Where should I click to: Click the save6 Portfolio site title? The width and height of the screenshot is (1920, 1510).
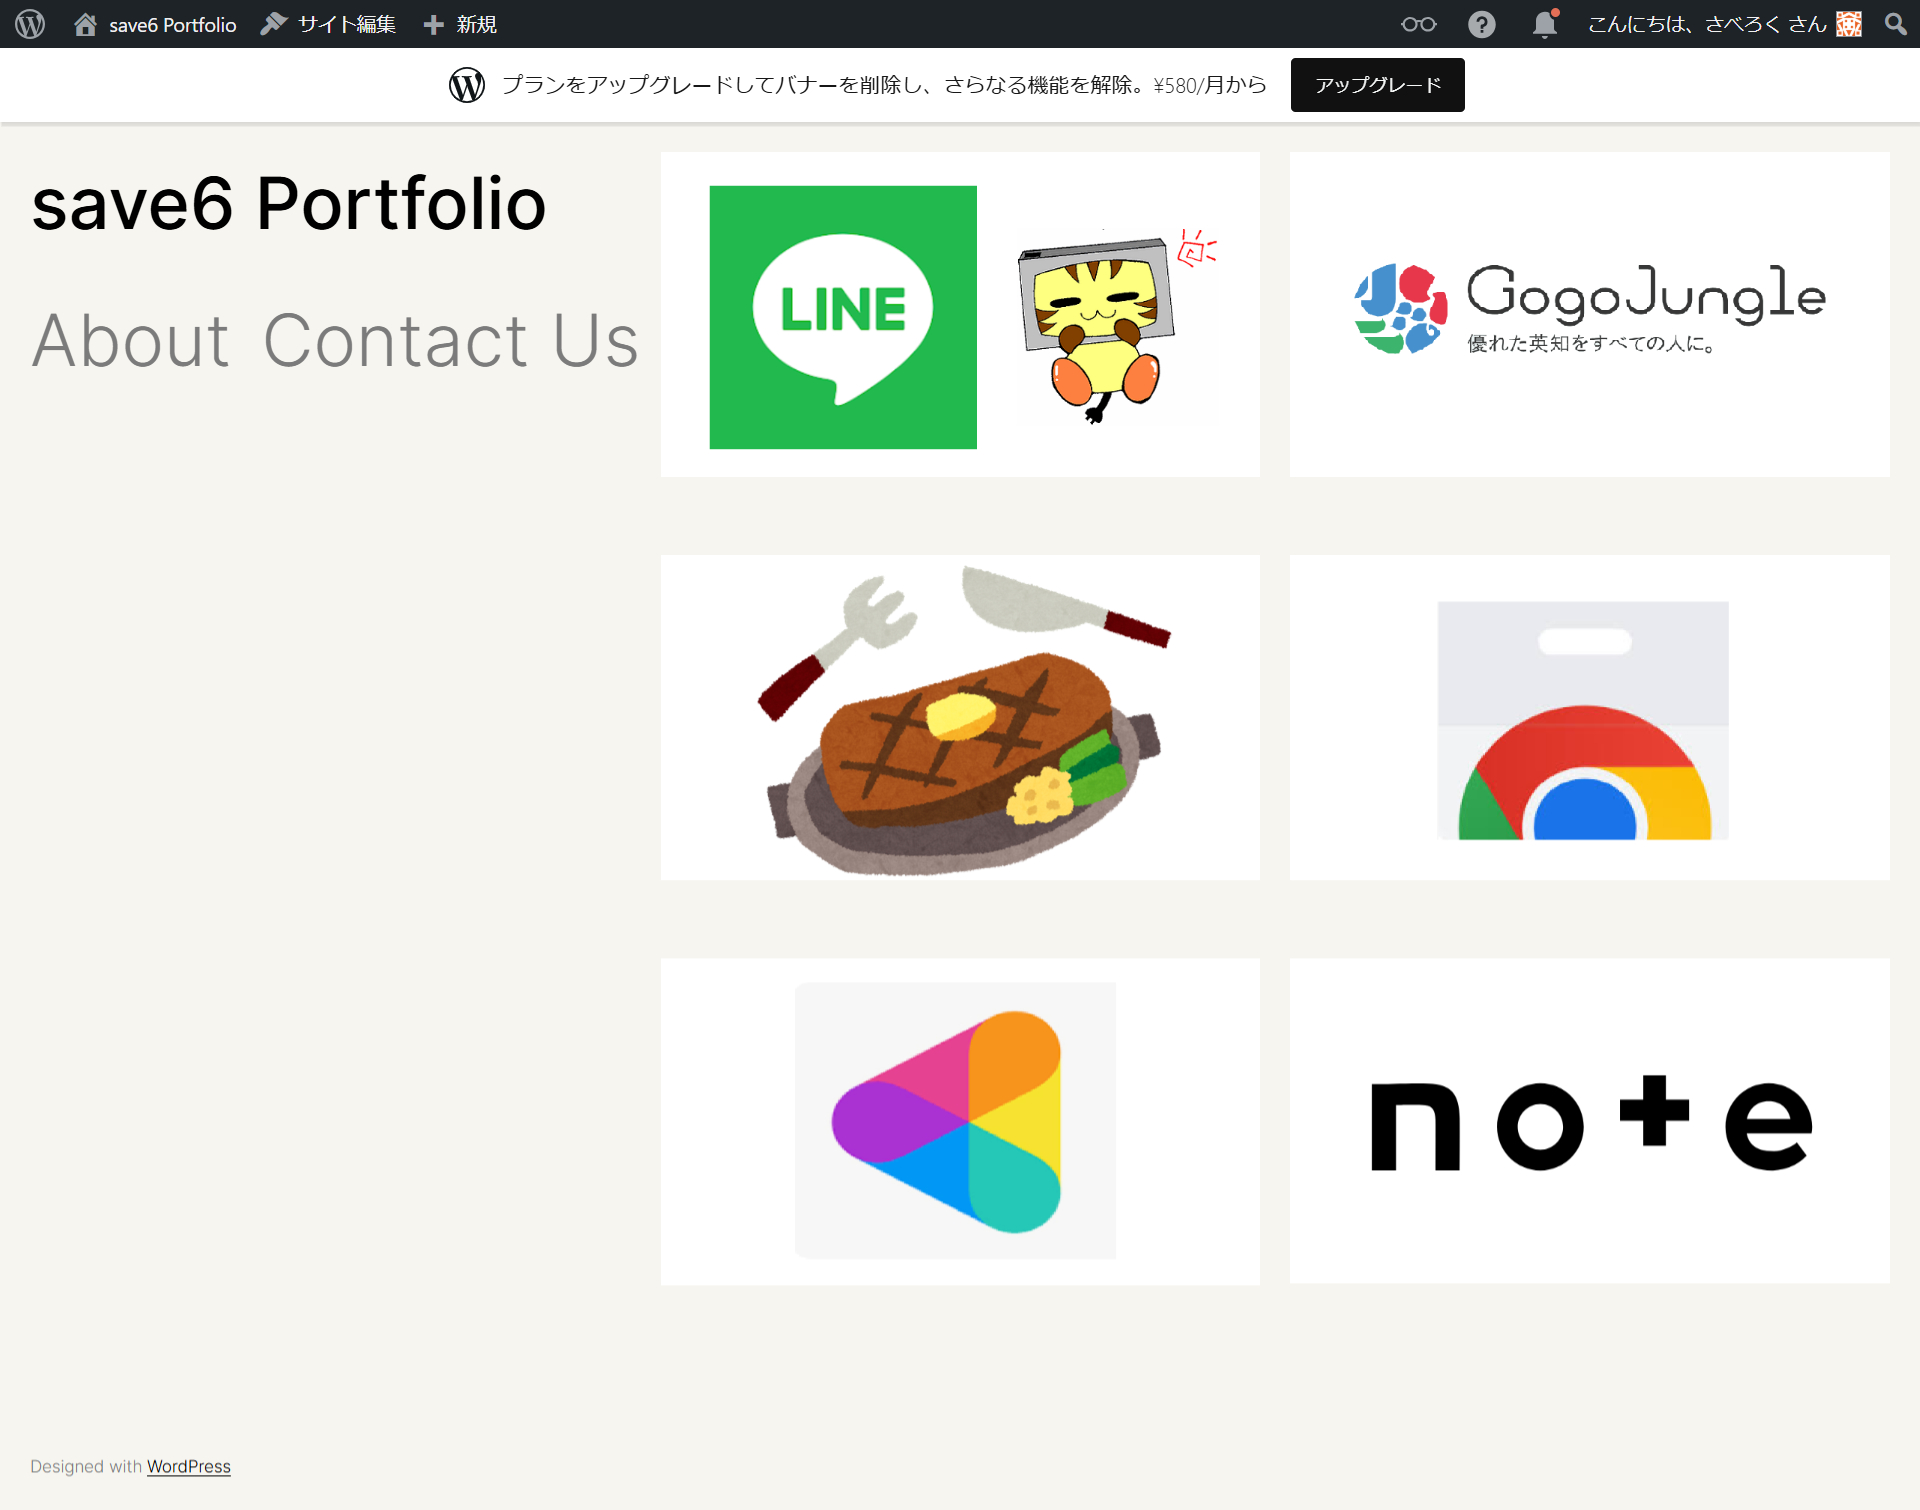289,204
